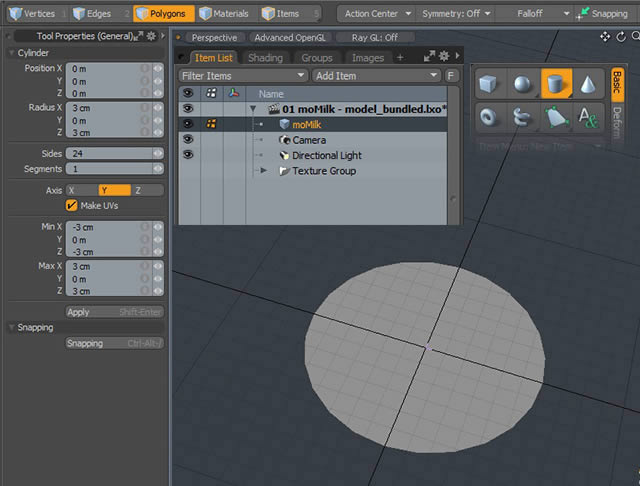Maximize the Item List panel
The height and width of the screenshot is (486, 640).
pos(429,56)
